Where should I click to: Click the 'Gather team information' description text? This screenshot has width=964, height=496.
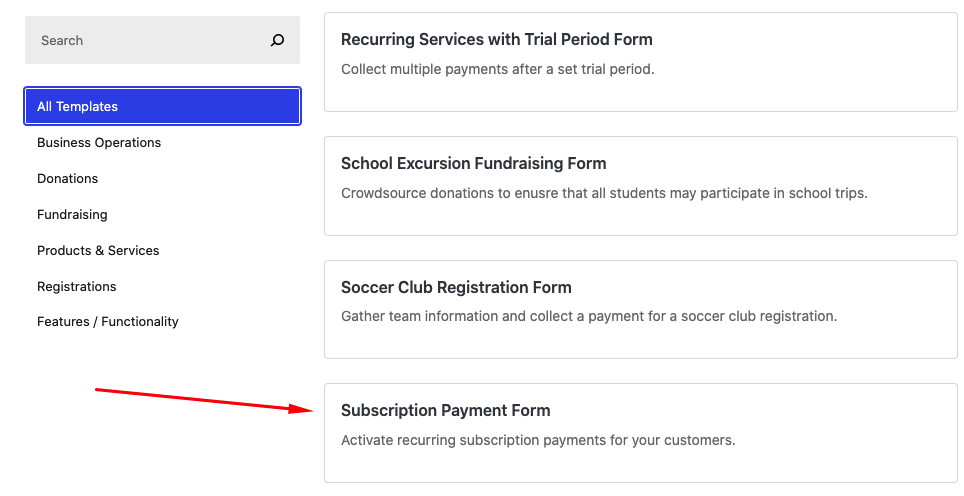coord(588,317)
